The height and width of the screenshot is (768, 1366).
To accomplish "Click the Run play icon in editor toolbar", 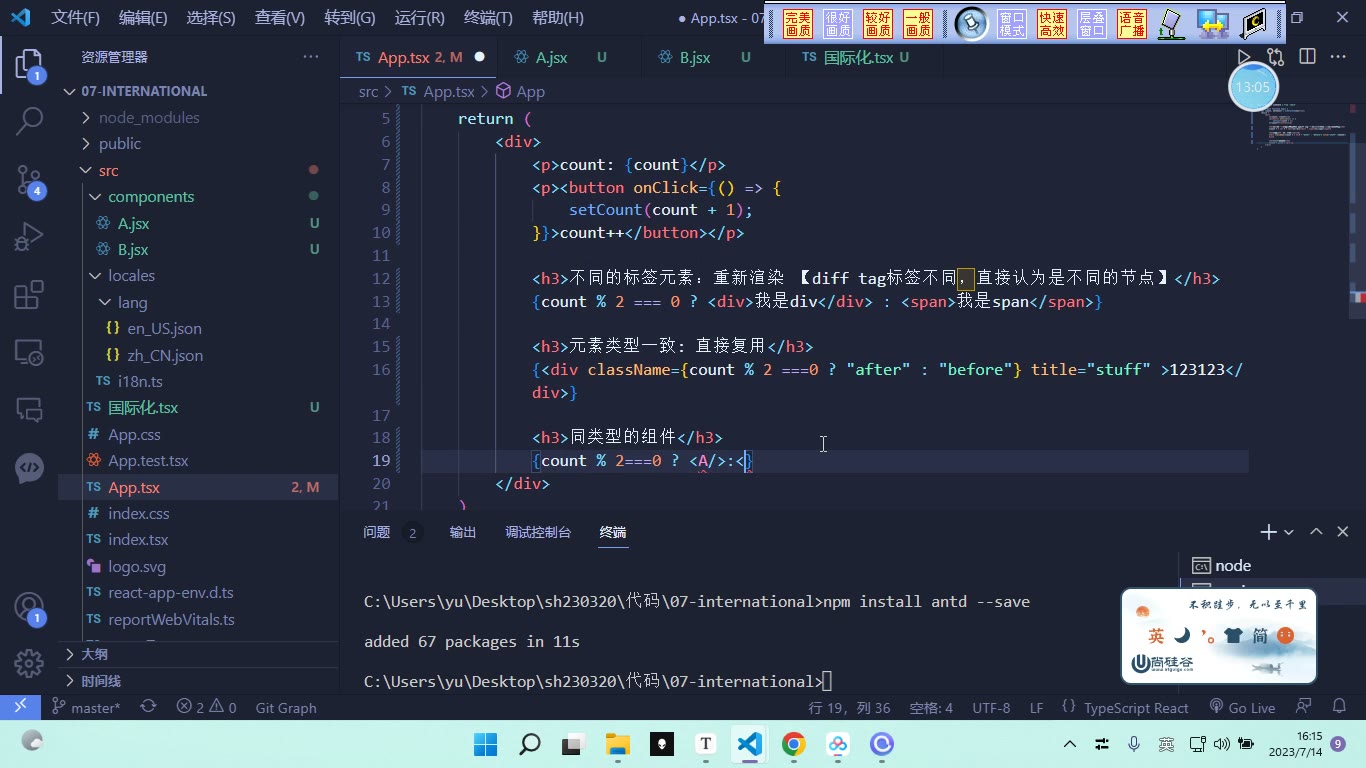I will coord(1243,57).
